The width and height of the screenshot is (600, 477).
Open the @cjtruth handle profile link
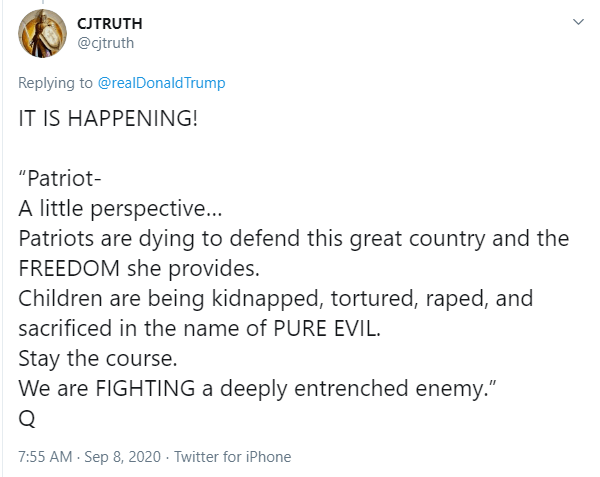point(105,42)
